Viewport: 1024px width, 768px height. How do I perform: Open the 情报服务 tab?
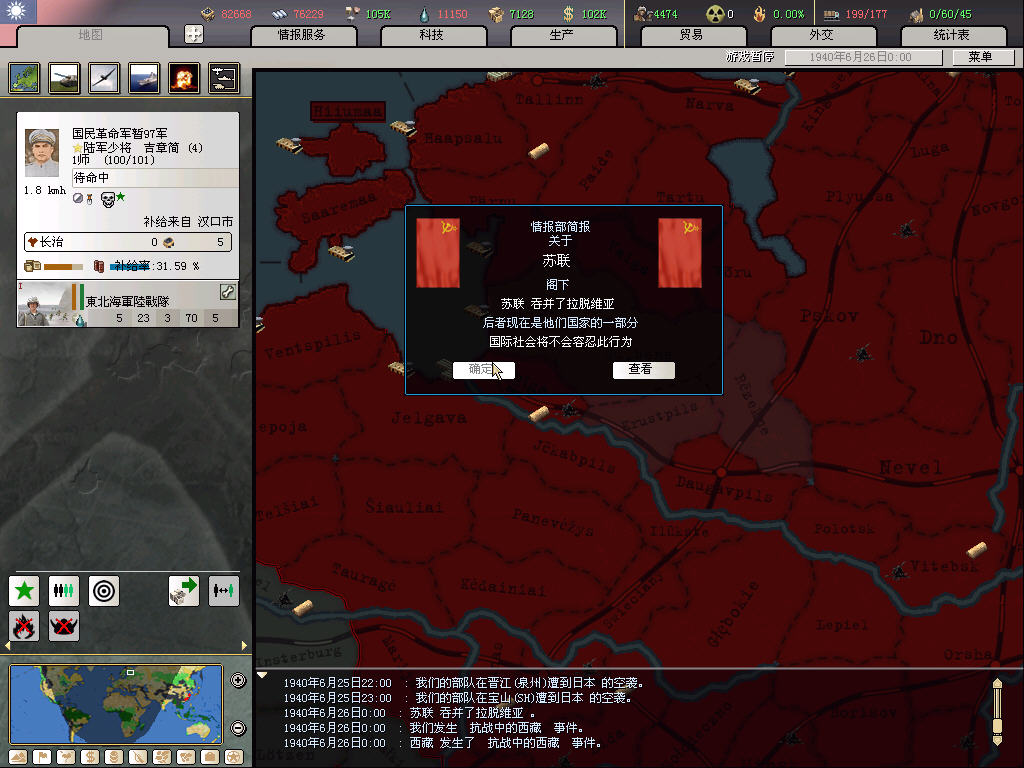(302, 35)
